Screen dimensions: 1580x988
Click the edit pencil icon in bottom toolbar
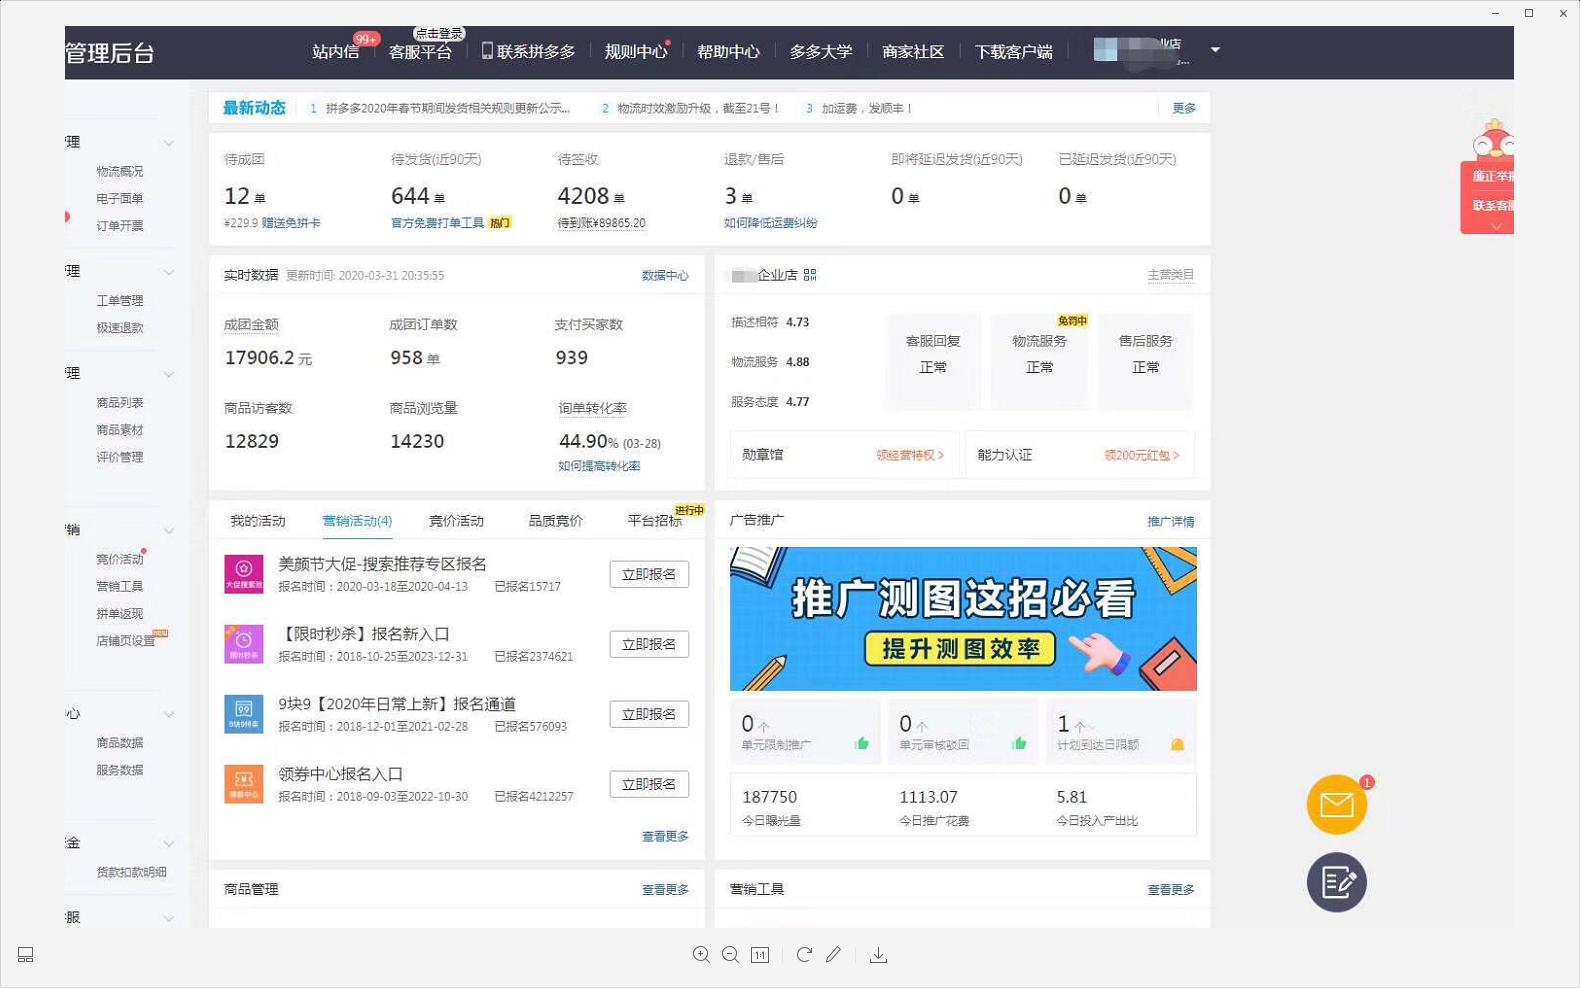pos(833,955)
